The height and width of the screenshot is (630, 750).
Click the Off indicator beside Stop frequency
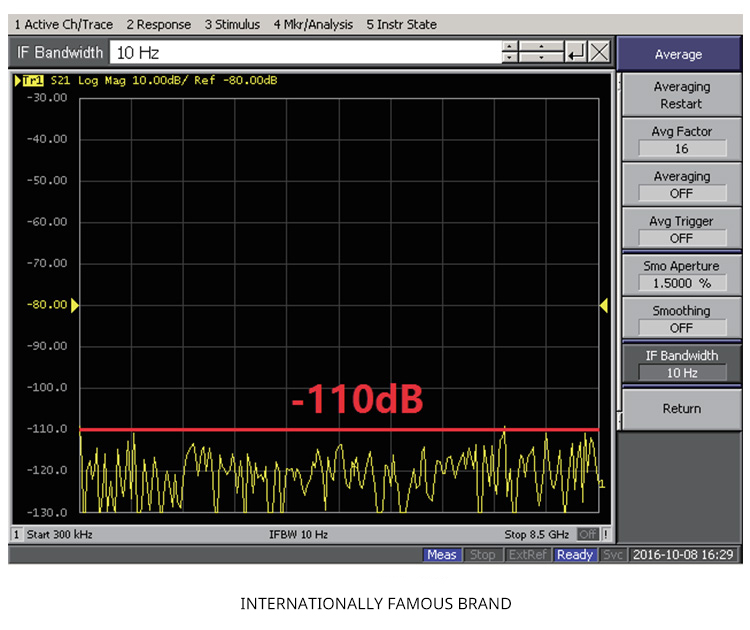pyautogui.click(x=587, y=534)
